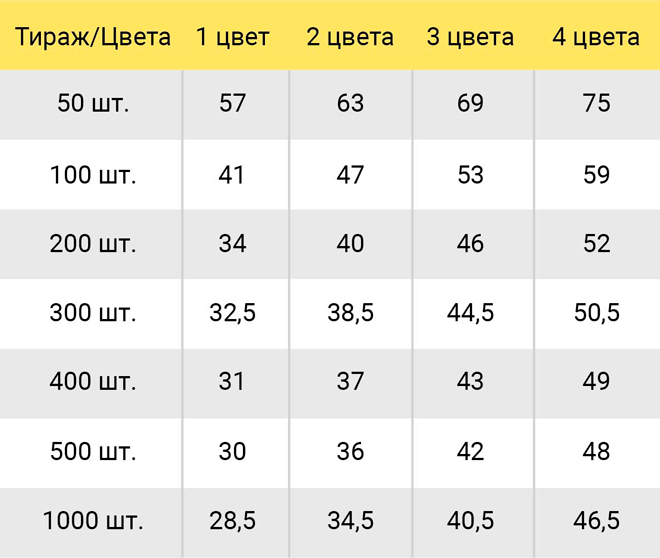
Task: Select the cell with value 47
Action: click(x=350, y=175)
